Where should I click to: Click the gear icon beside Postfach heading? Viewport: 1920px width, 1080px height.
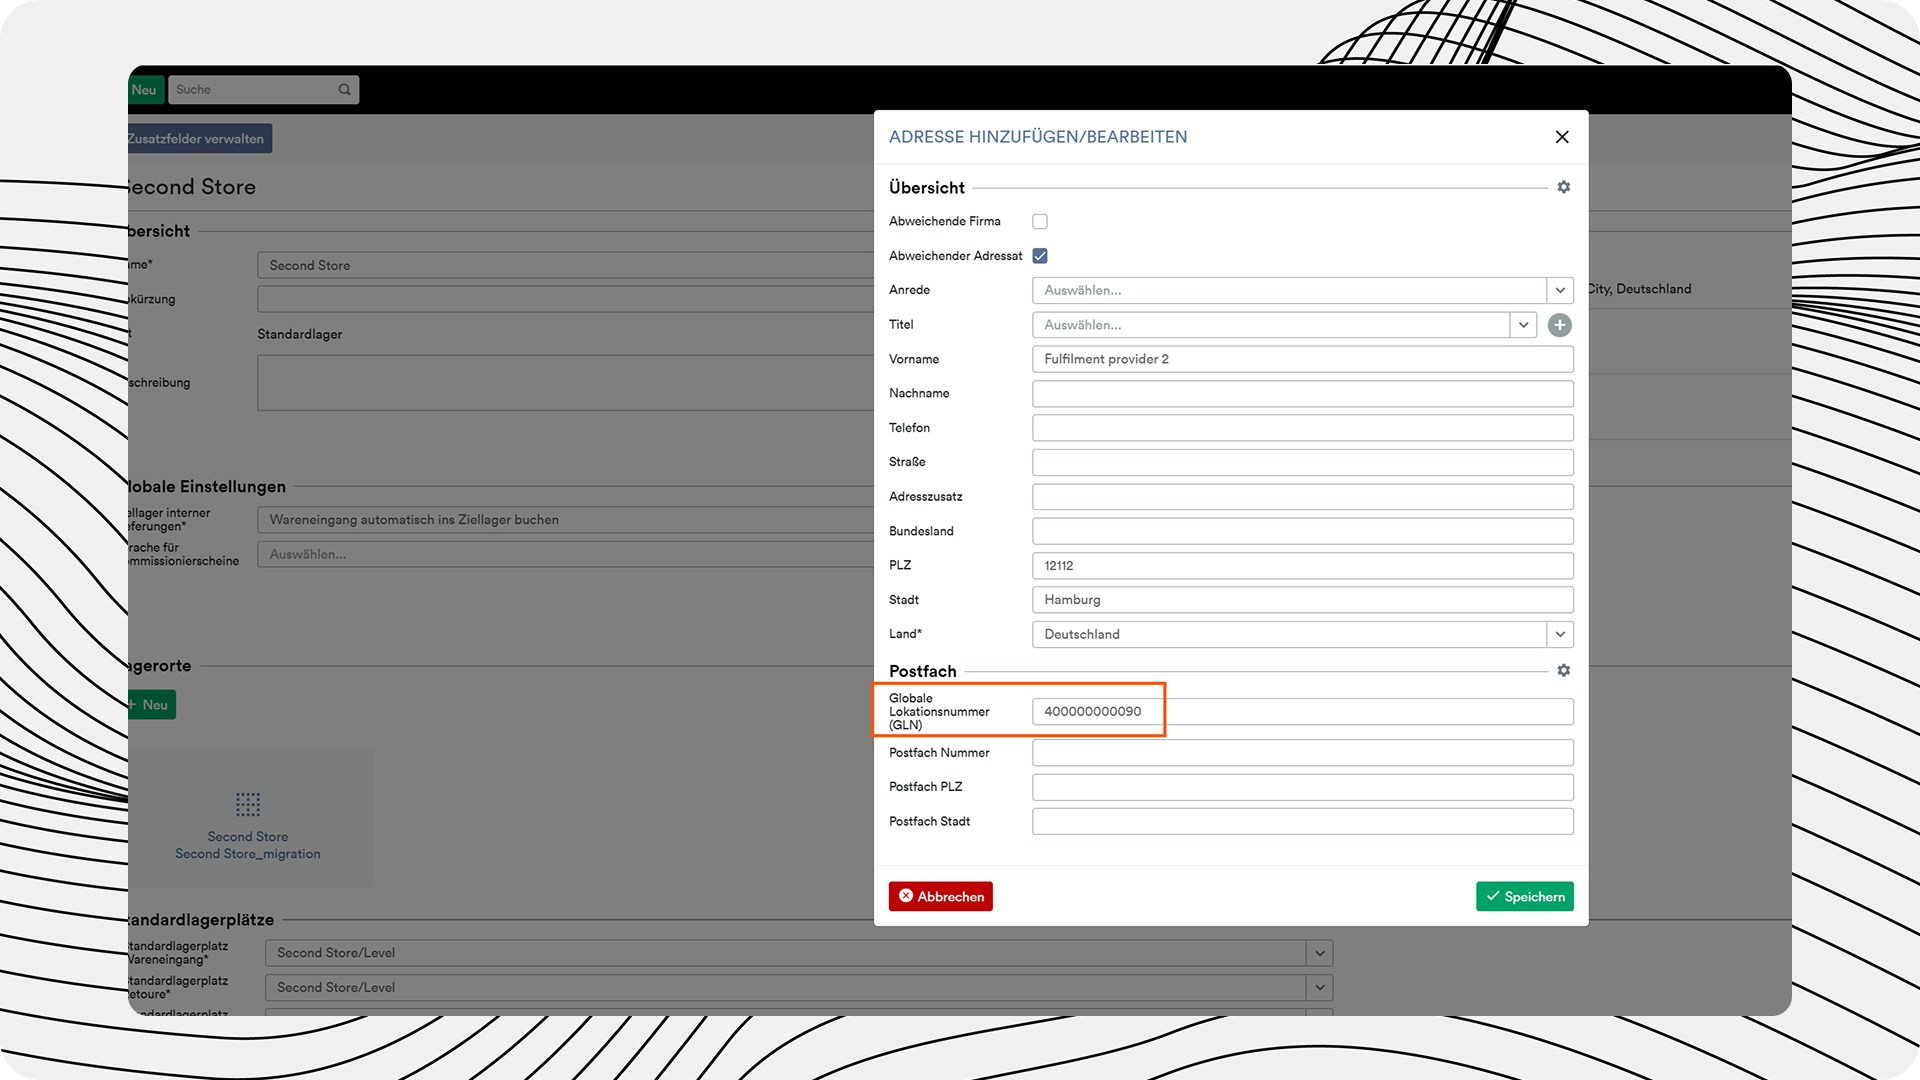click(x=1563, y=670)
